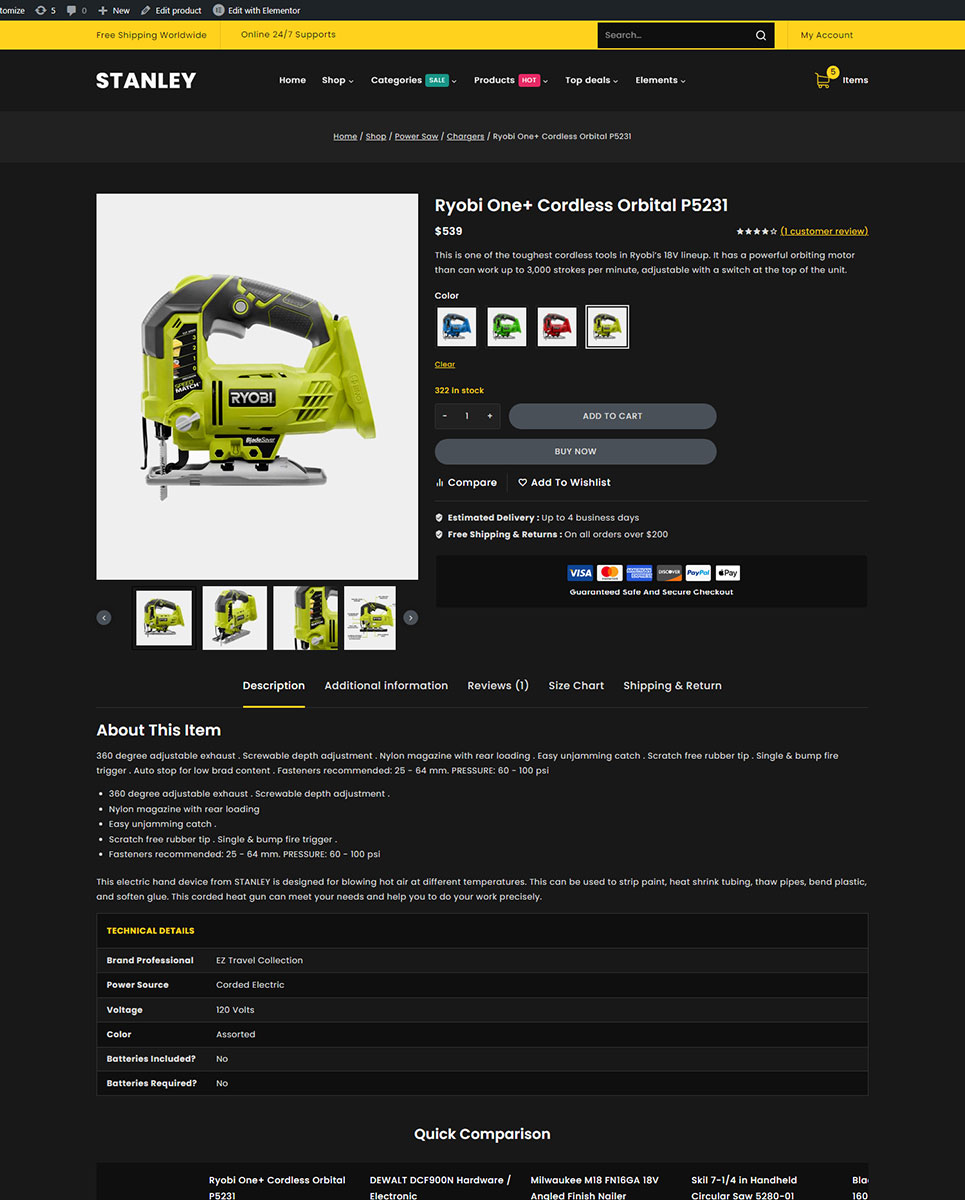The width and height of the screenshot is (965, 1200).
Task: Select the blue color variant swatch
Action: tap(456, 327)
